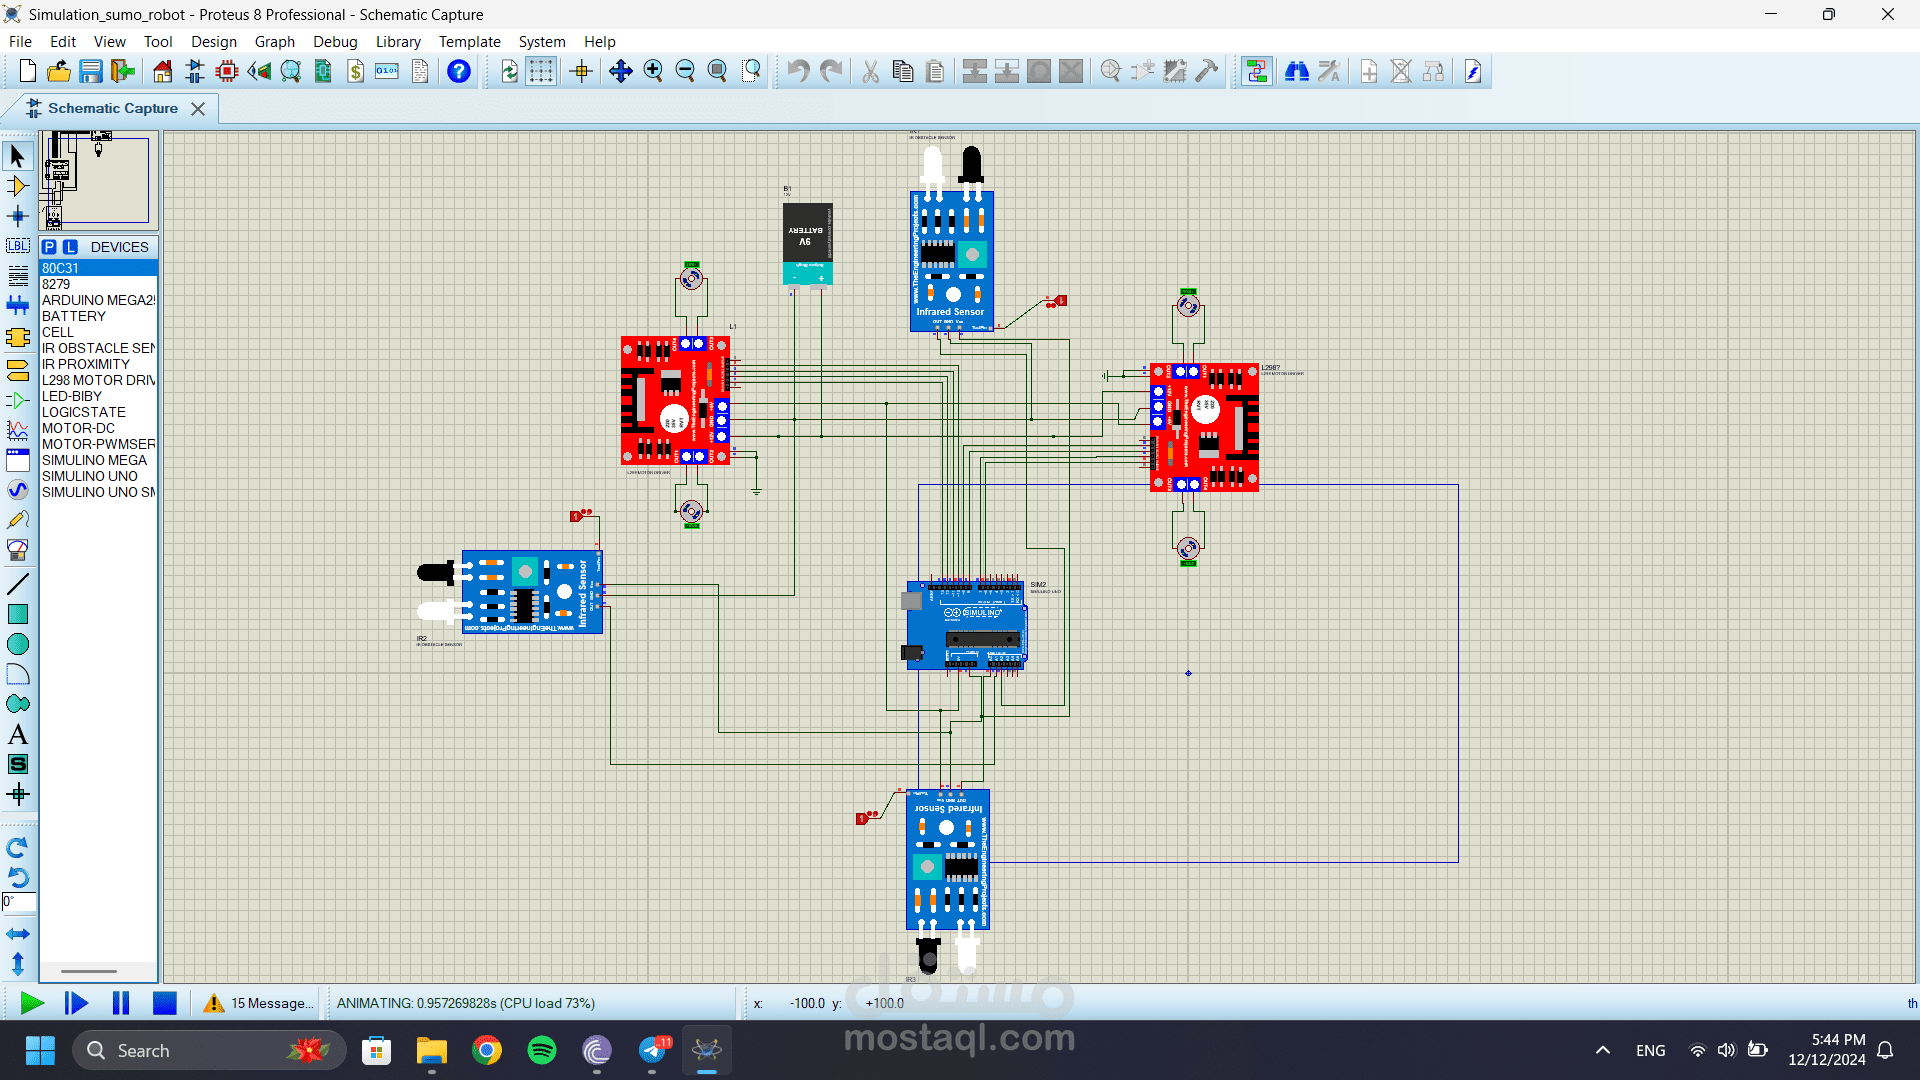
Task: Stop the simulation with the square button
Action: (x=165, y=1003)
